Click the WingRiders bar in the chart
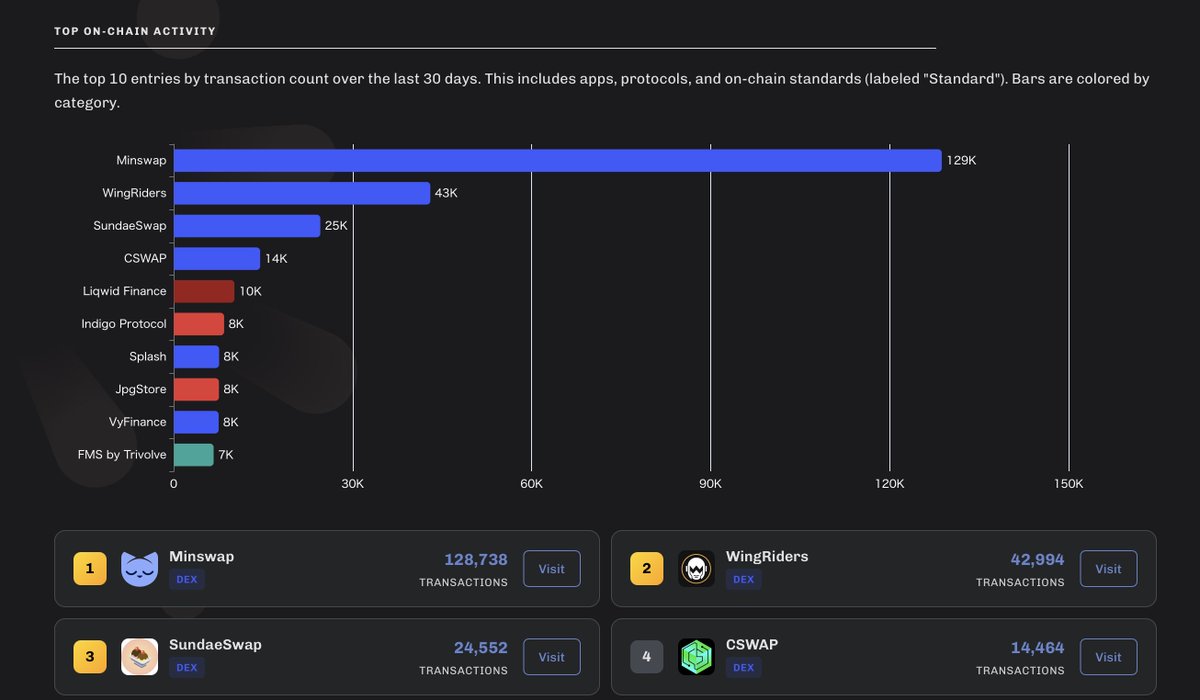Image resolution: width=1200 pixels, height=700 pixels. [301, 193]
